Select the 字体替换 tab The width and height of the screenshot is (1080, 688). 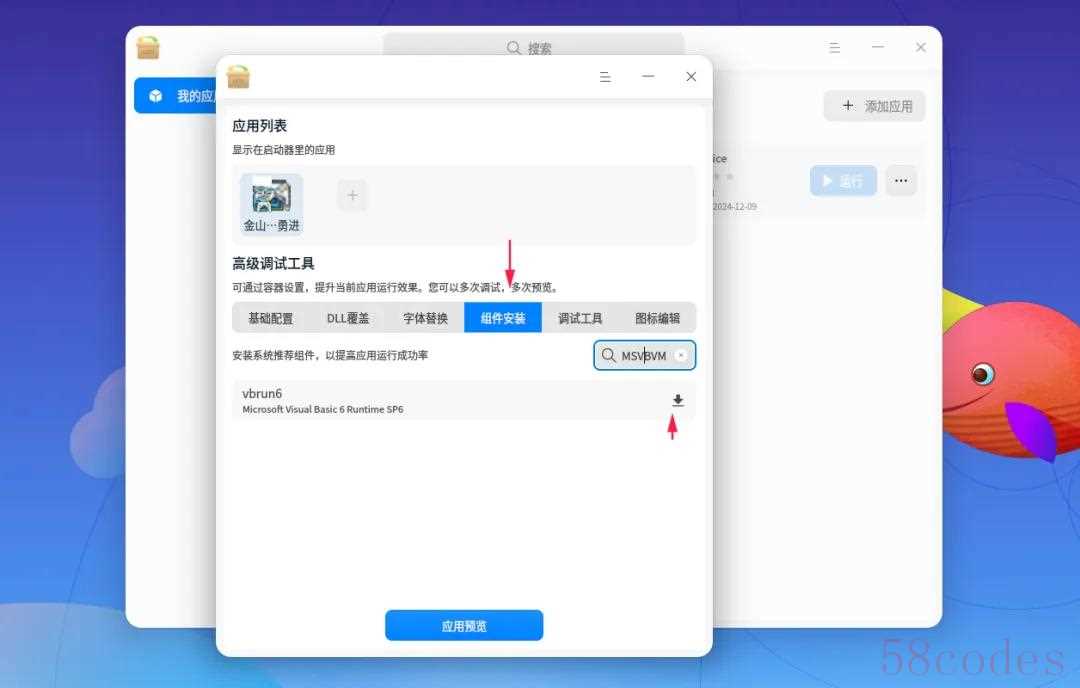(x=426, y=318)
